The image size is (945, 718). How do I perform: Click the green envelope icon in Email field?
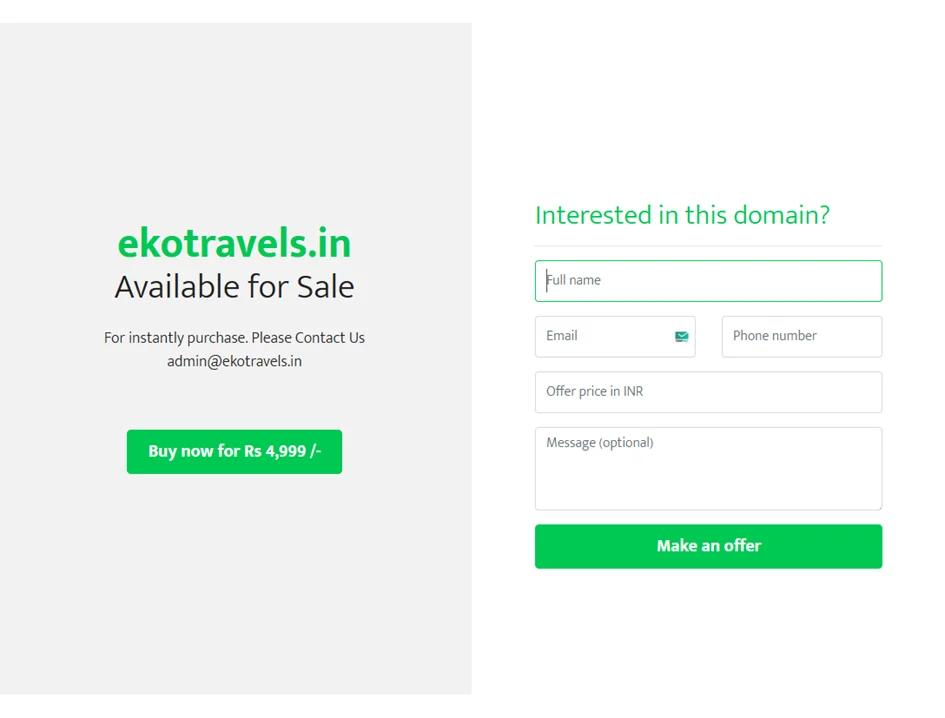[681, 337]
